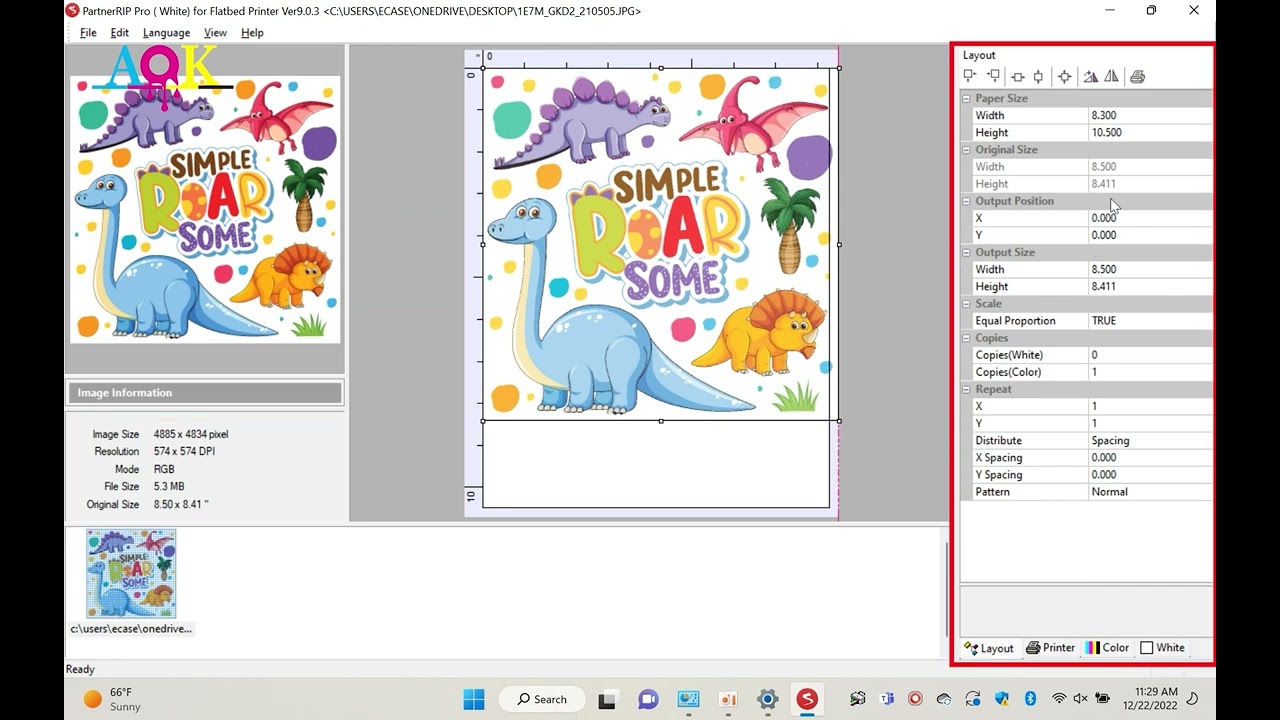
Task: Click the Repeat X value field
Action: (1150, 407)
